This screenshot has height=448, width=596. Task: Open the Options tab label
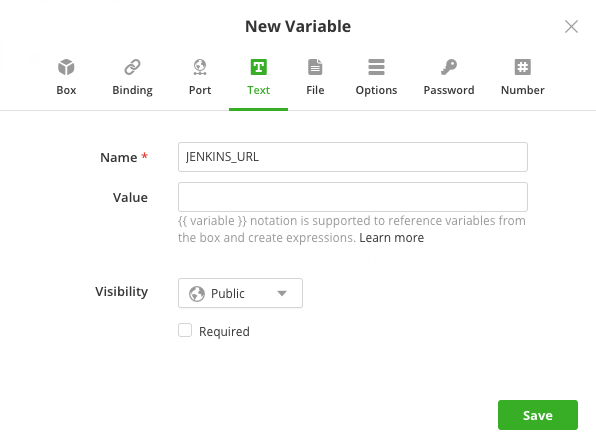coord(376,90)
